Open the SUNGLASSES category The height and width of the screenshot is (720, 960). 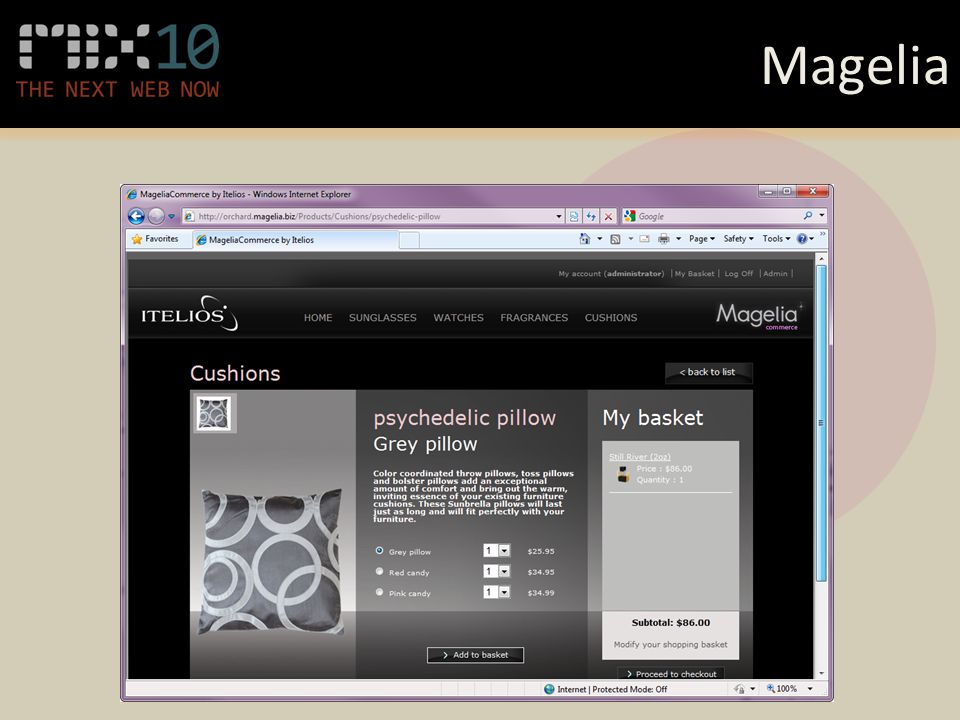[x=383, y=318]
